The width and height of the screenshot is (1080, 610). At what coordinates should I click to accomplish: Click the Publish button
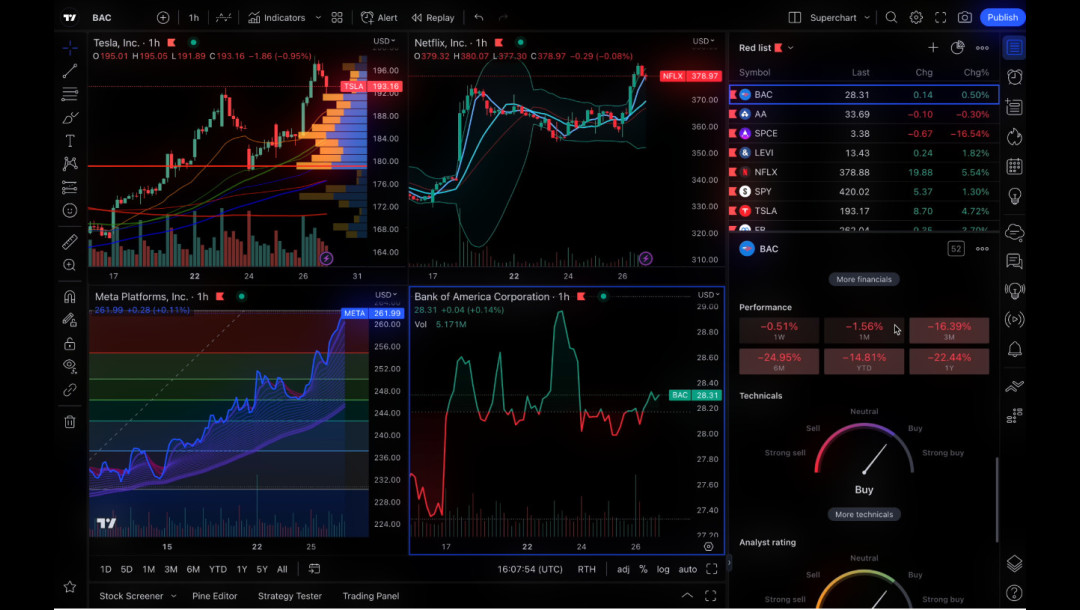coord(1002,17)
